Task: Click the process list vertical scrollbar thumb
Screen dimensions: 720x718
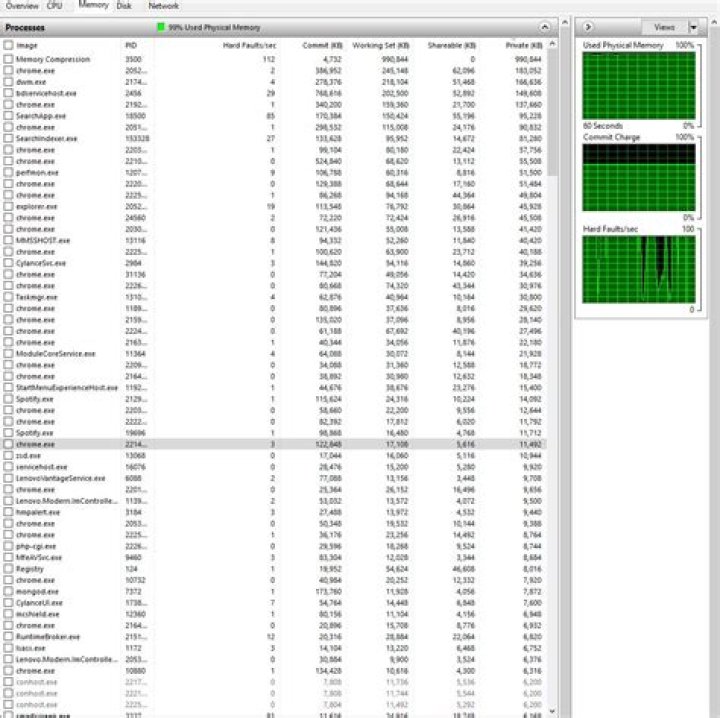Action: pos(552,112)
